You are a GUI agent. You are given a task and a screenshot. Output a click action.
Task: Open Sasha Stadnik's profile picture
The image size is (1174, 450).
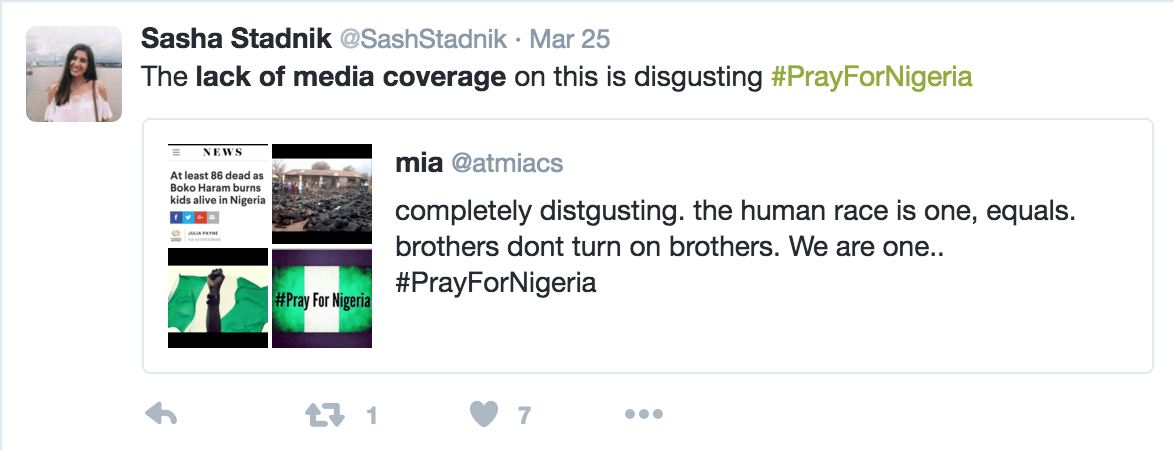(x=74, y=73)
